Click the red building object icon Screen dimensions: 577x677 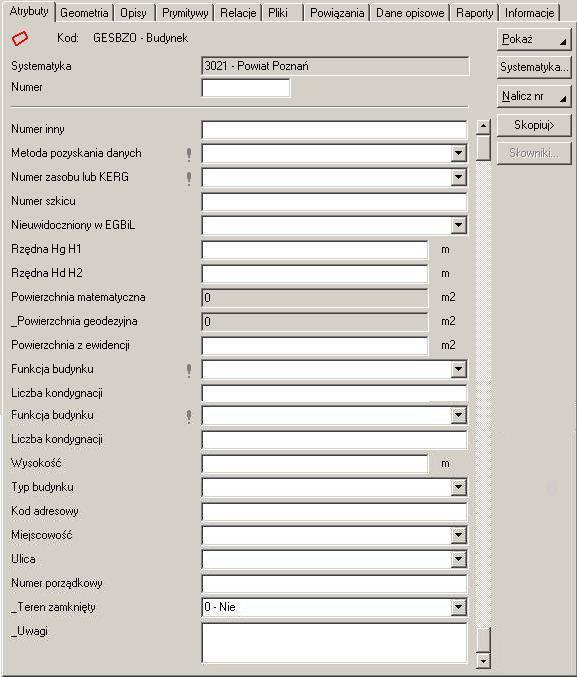[x=20, y=38]
